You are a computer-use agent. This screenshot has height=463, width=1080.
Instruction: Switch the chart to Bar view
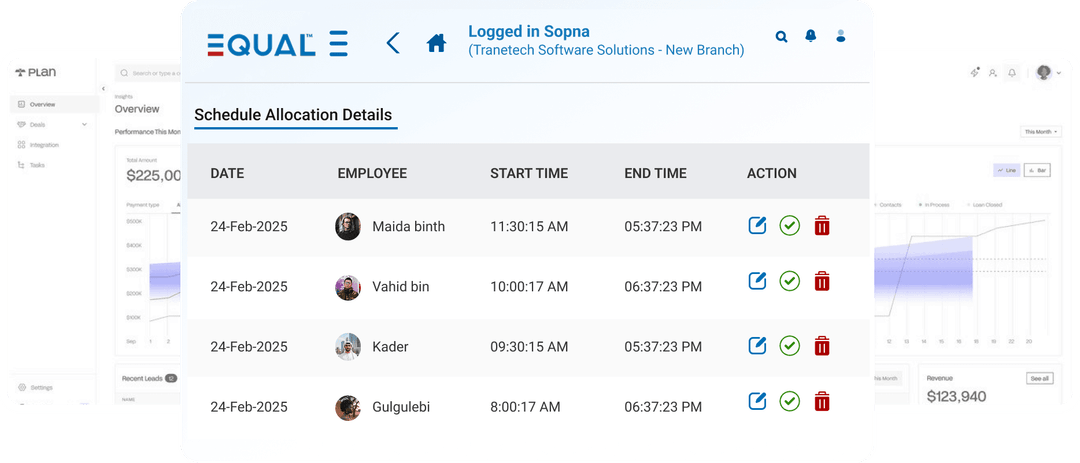coord(1036,171)
